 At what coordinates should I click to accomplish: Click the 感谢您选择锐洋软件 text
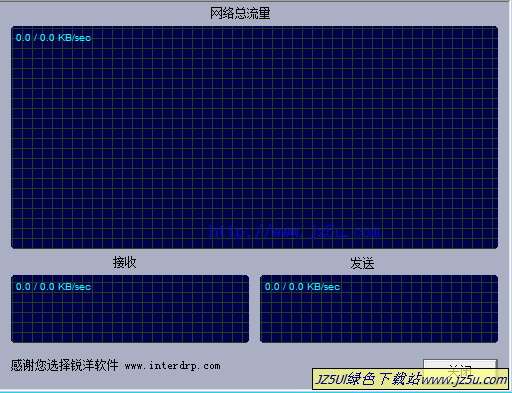[x=64, y=365]
